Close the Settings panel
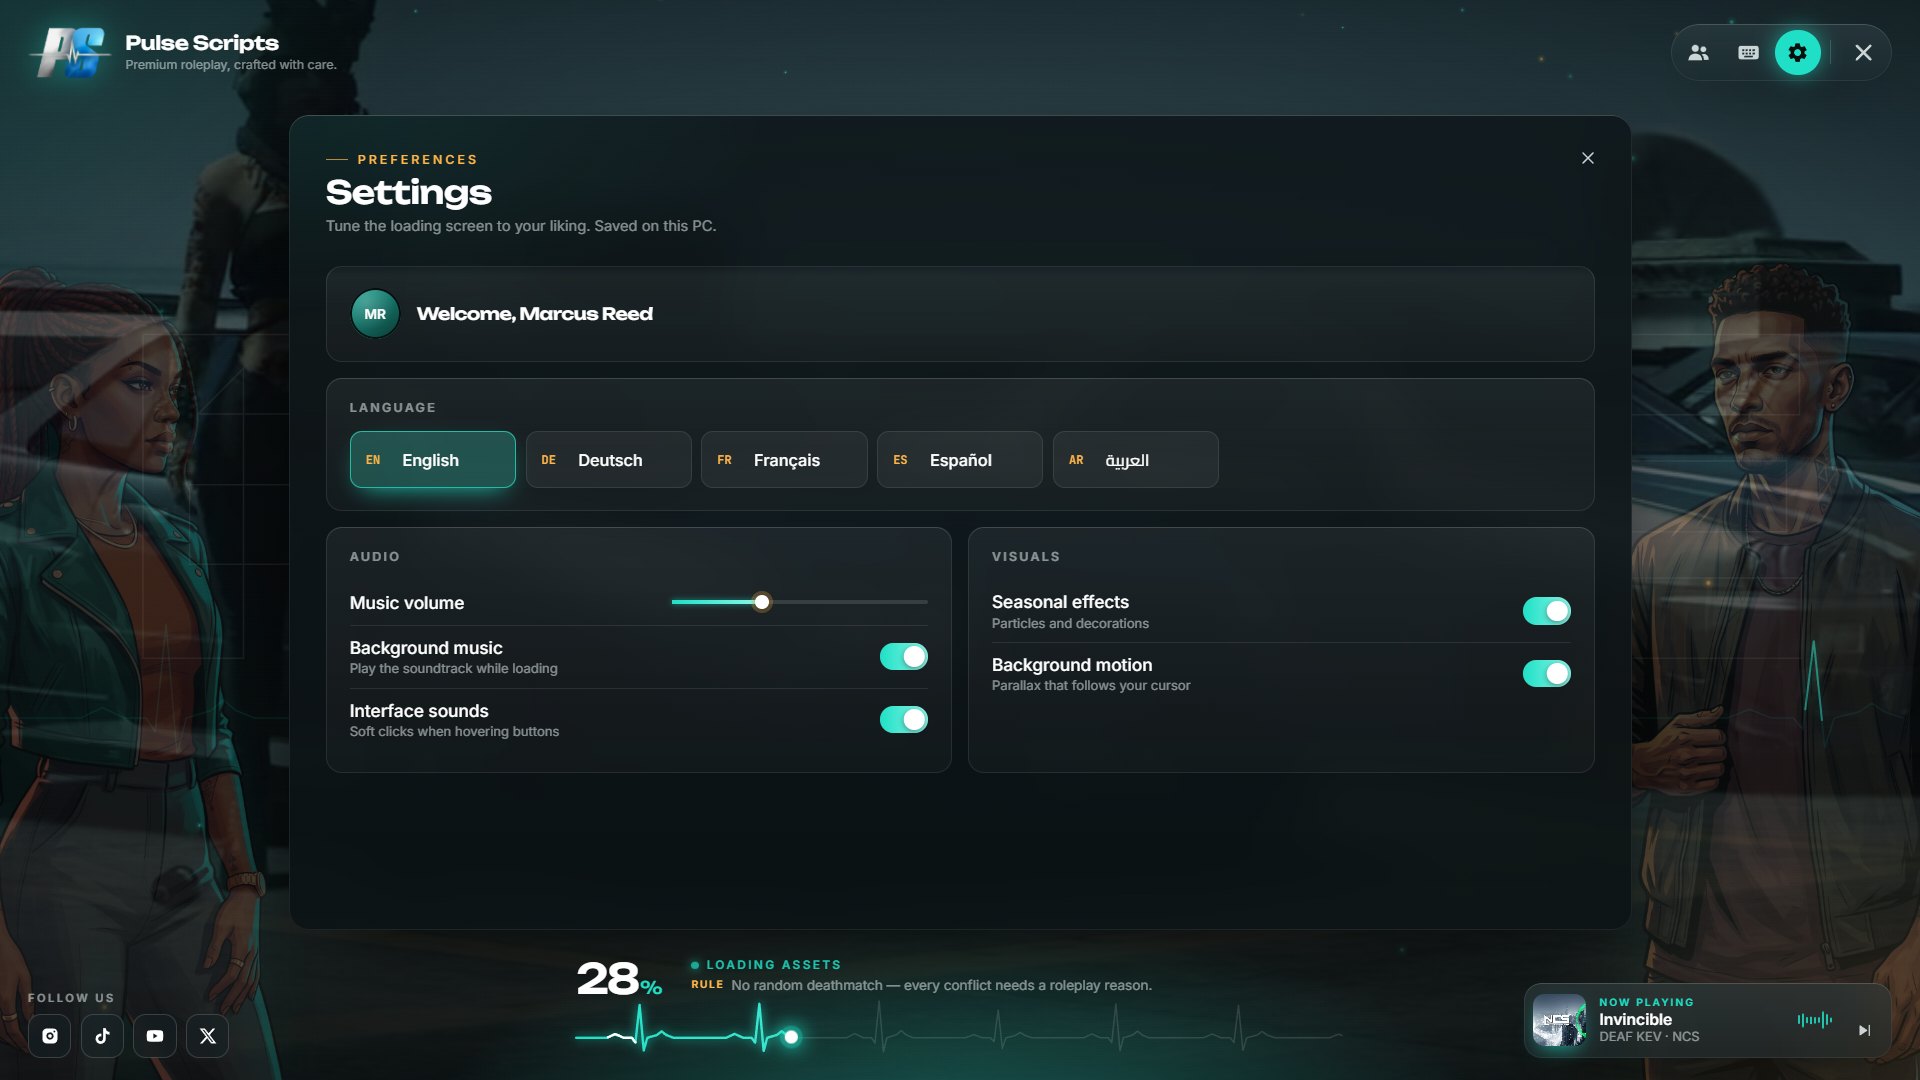The width and height of the screenshot is (1920, 1080). click(x=1588, y=158)
